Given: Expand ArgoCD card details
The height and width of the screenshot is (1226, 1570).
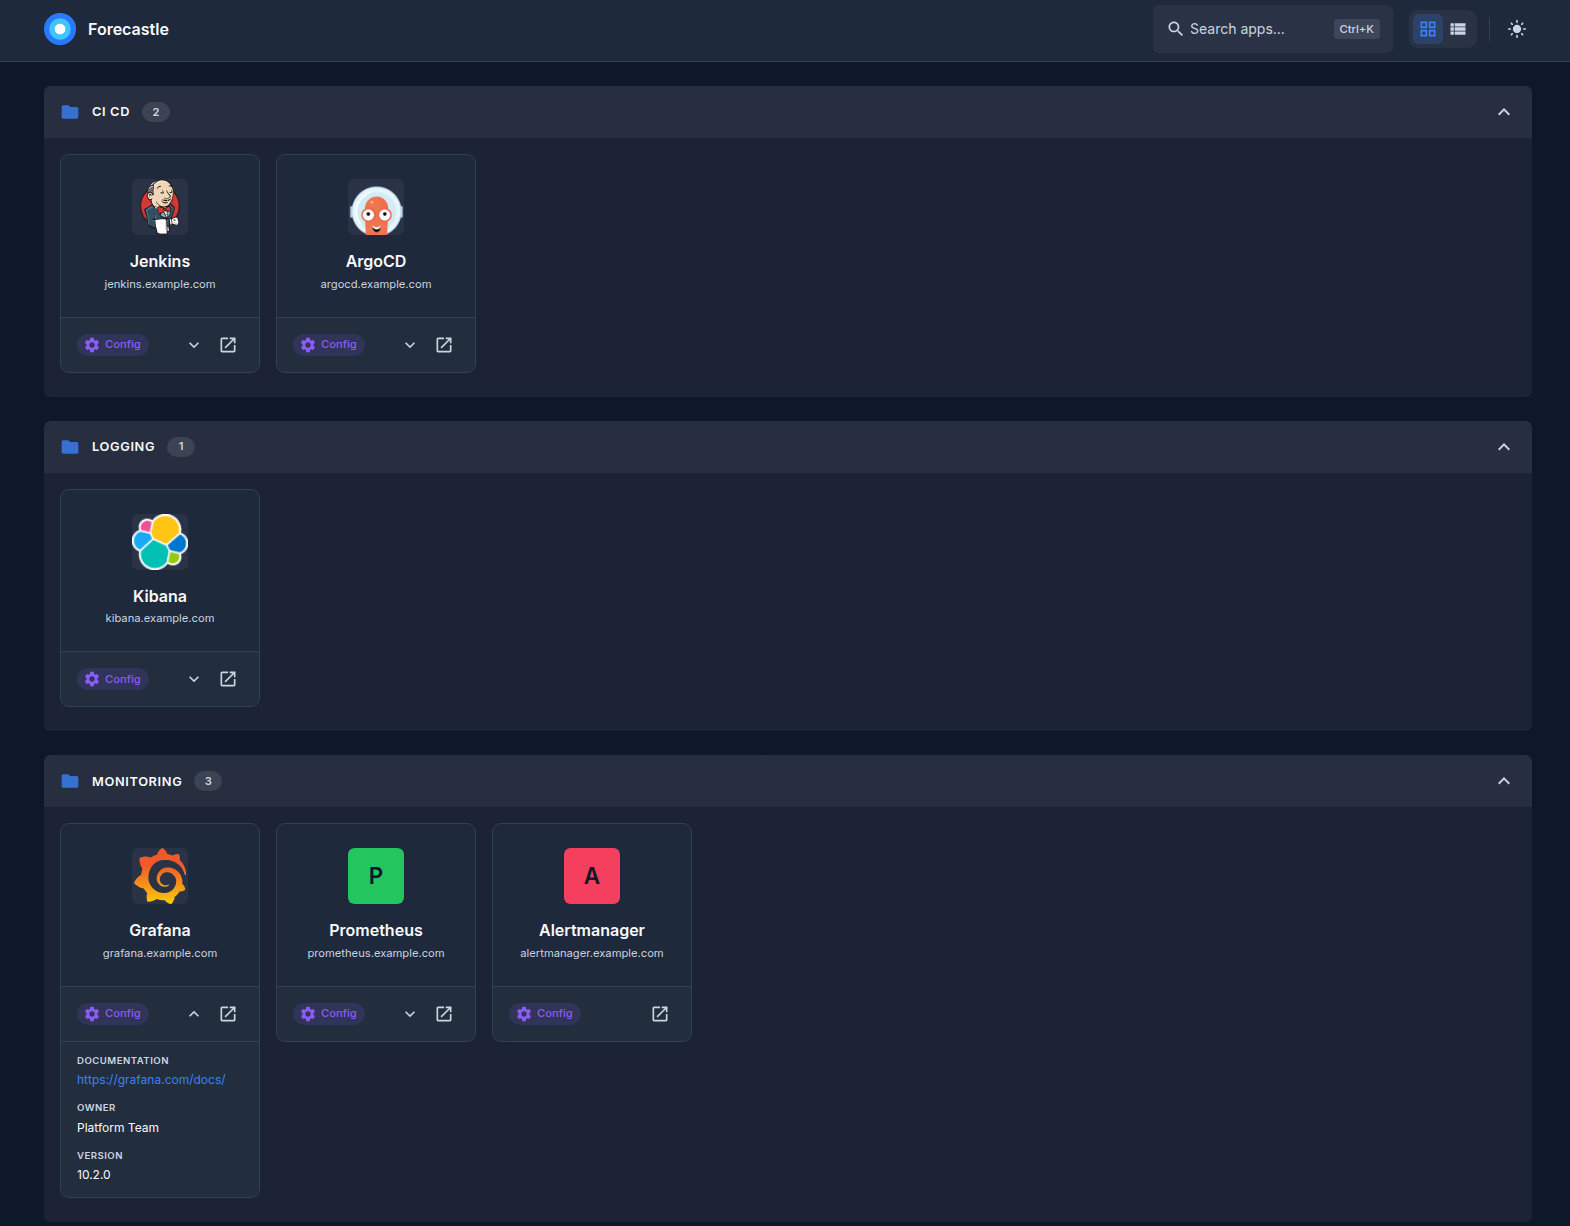Looking at the screenshot, I should 410,345.
